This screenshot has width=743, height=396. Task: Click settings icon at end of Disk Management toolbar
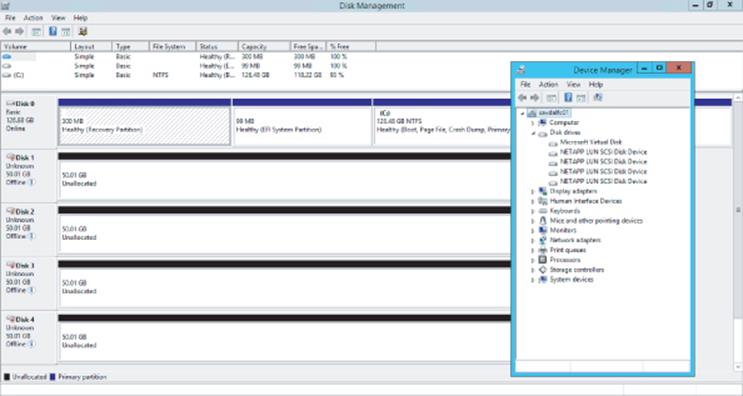tap(83, 32)
